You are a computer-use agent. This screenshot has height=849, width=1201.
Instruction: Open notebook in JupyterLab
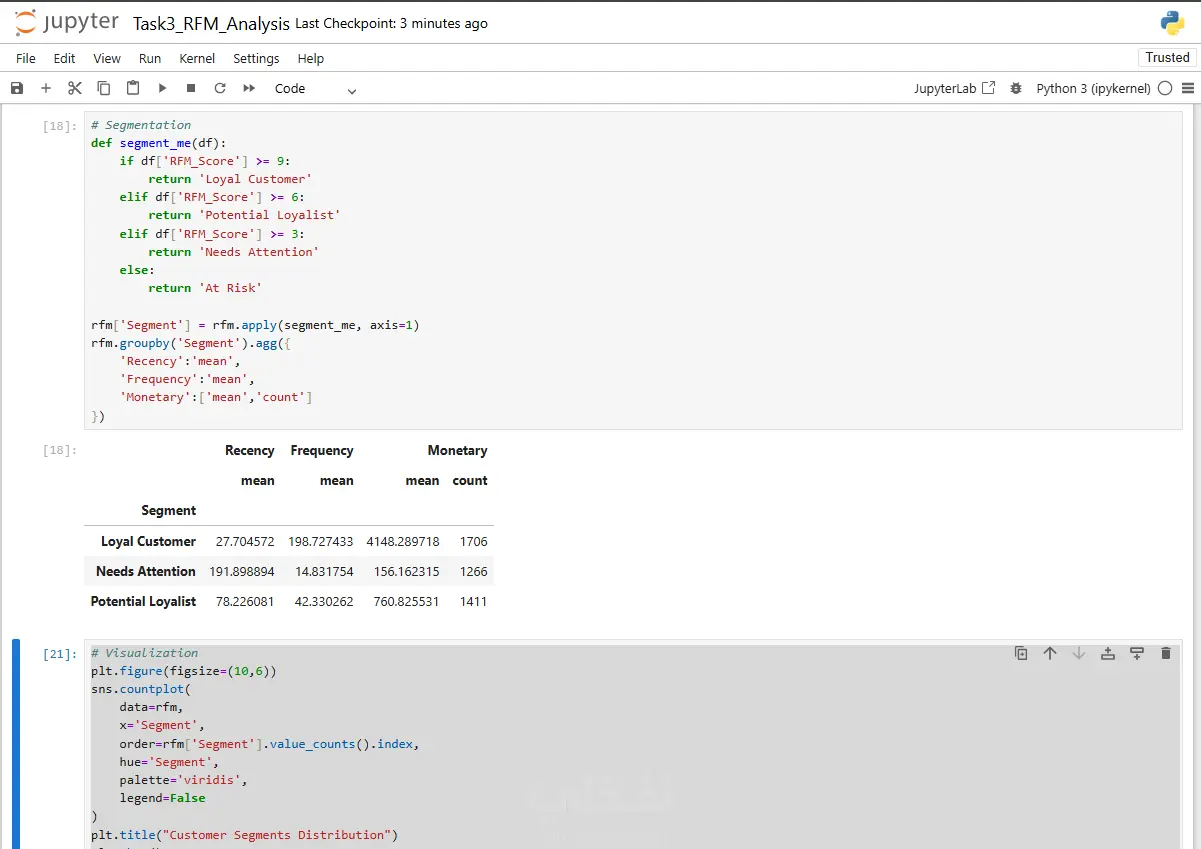pos(954,88)
